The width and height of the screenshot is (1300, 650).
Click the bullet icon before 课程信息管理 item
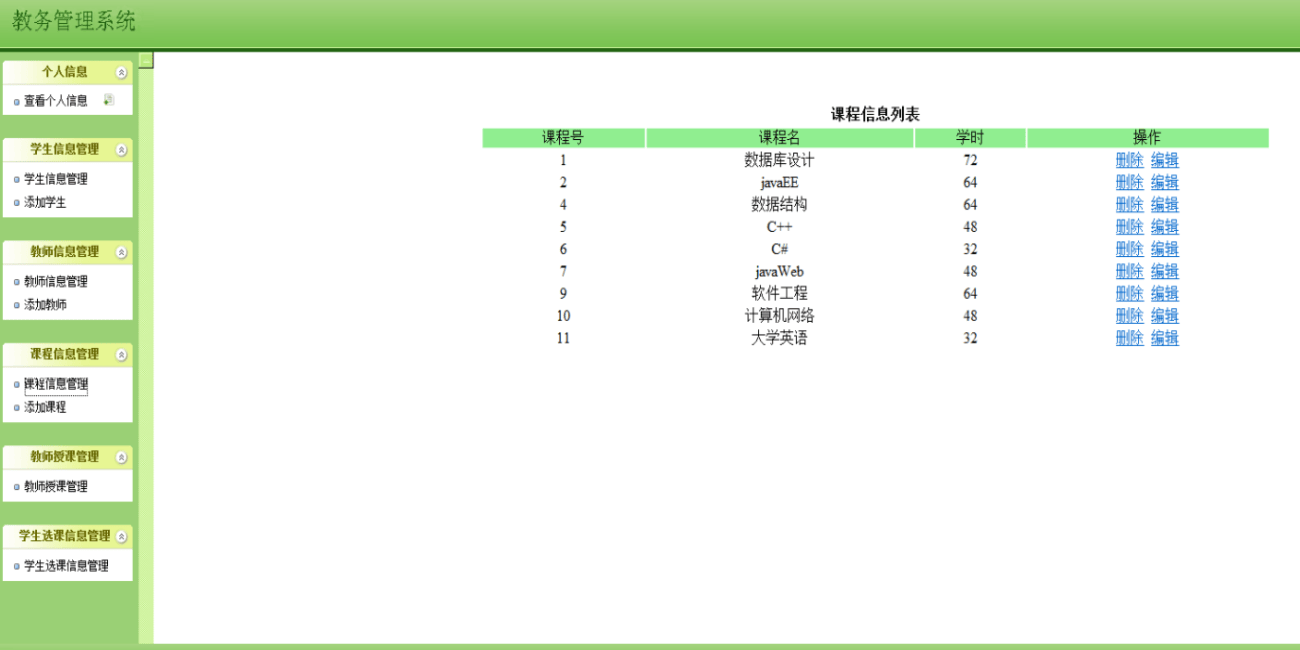pos(15,384)
